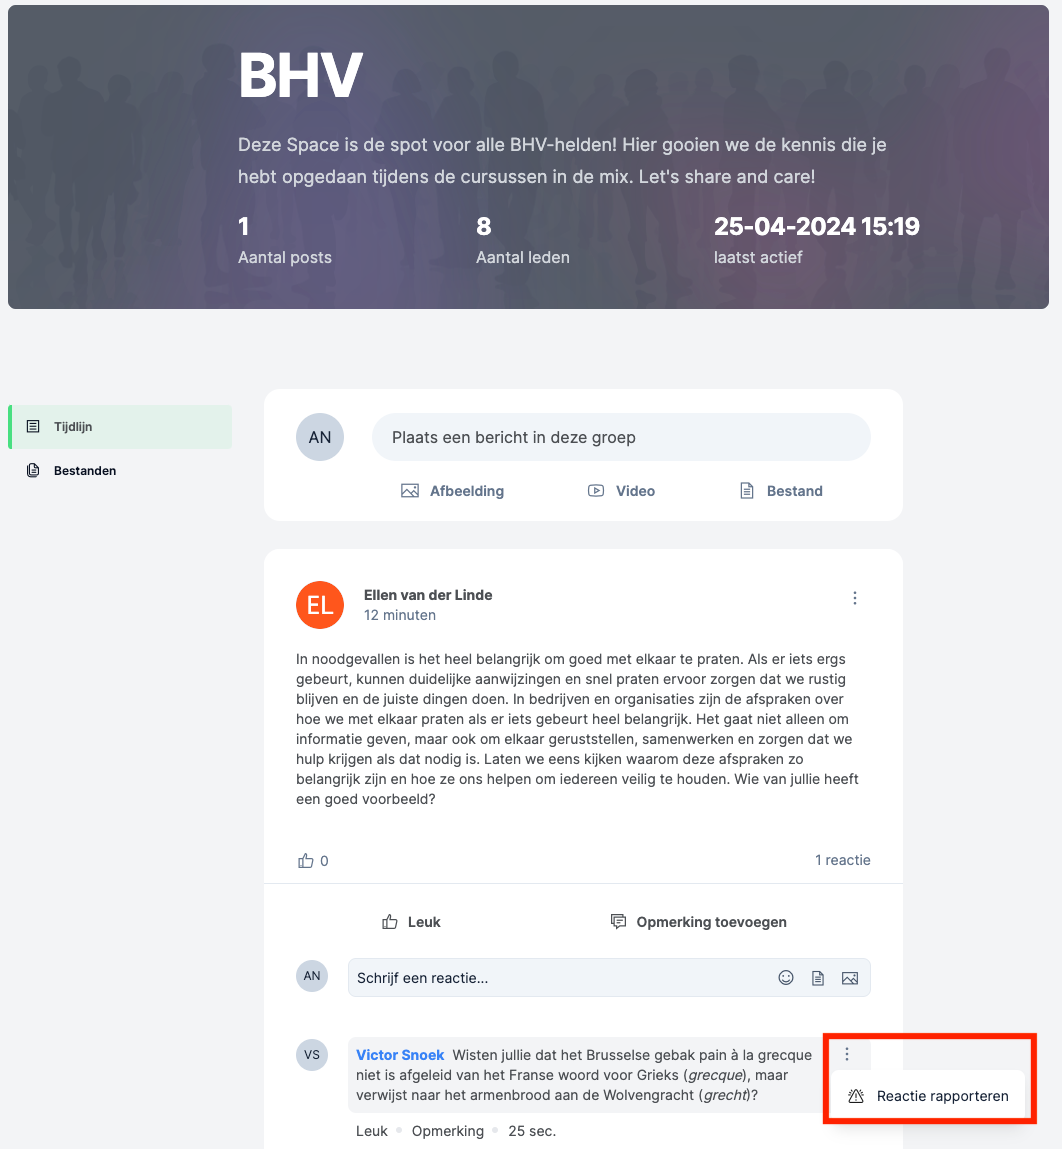The image size is (1062, 1149).
Task: Click Plaats een bericht in deze groep field
Action: pyautogui.click(x=622, y=437)
